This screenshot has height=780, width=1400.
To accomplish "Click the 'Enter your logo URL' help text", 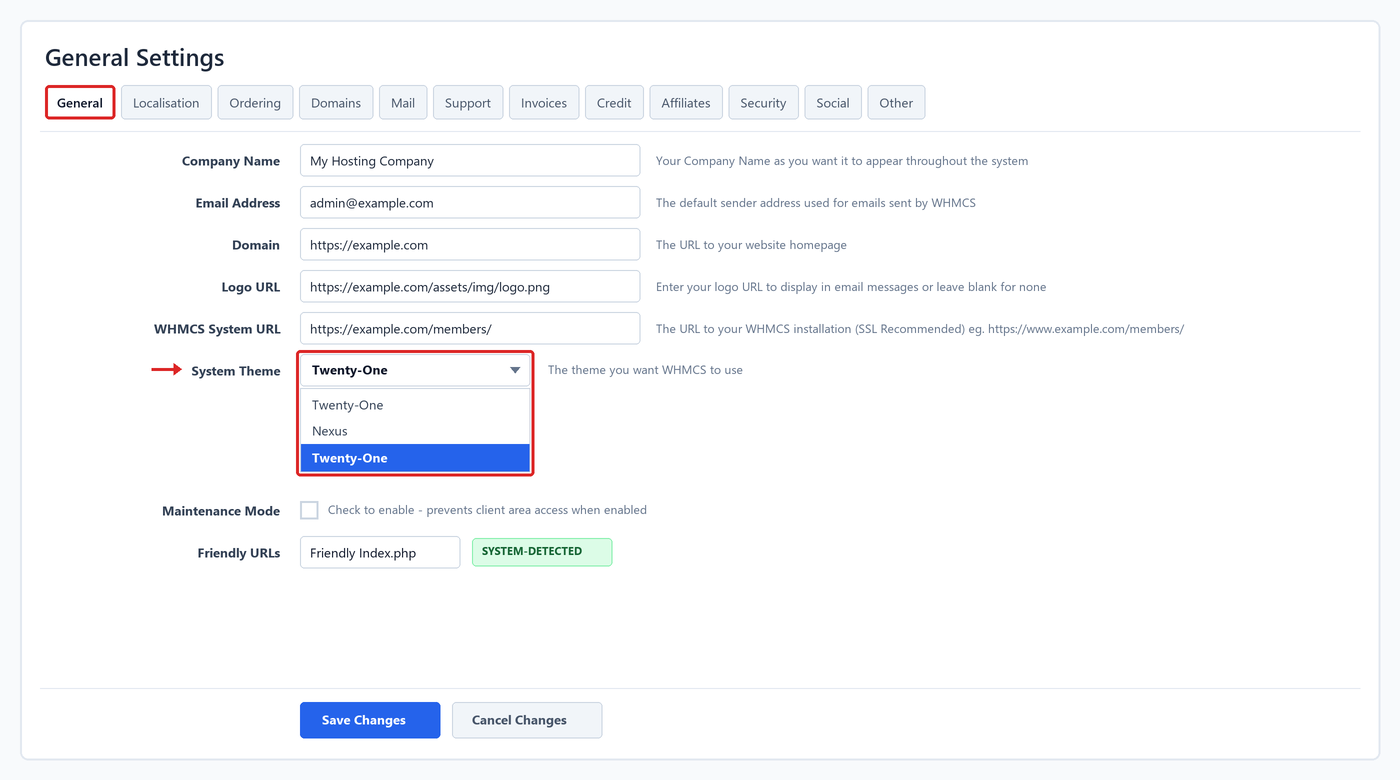I will (851, 287).
